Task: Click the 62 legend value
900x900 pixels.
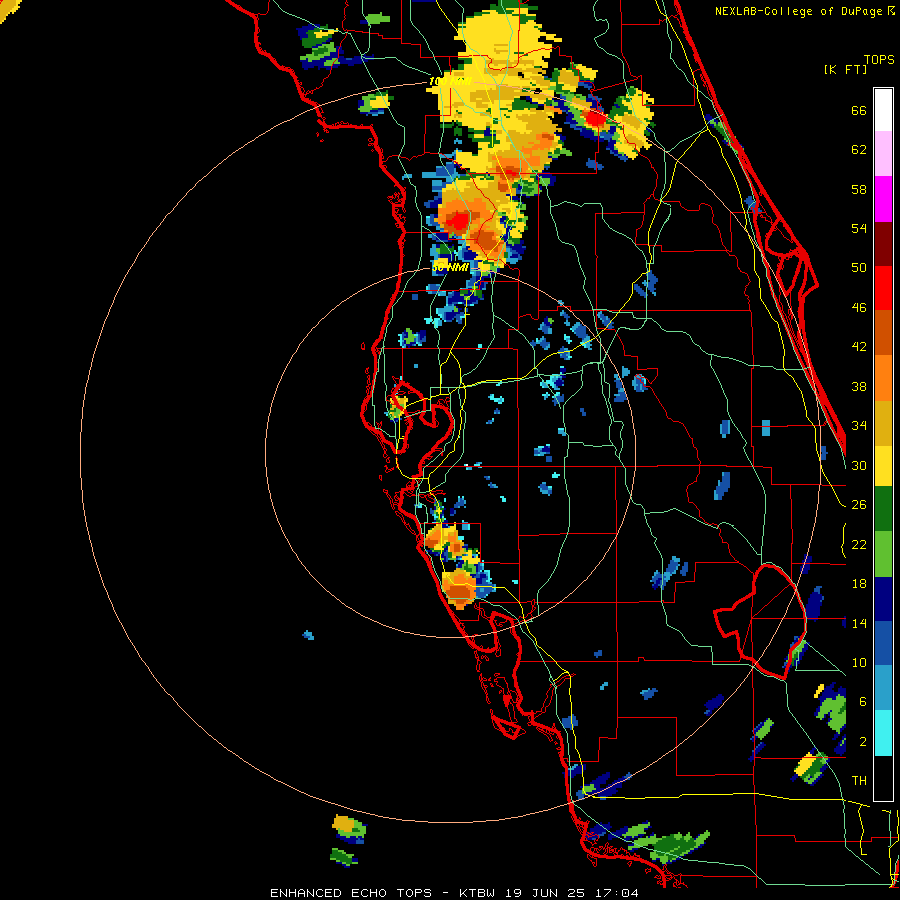Action: coord(859,150)
